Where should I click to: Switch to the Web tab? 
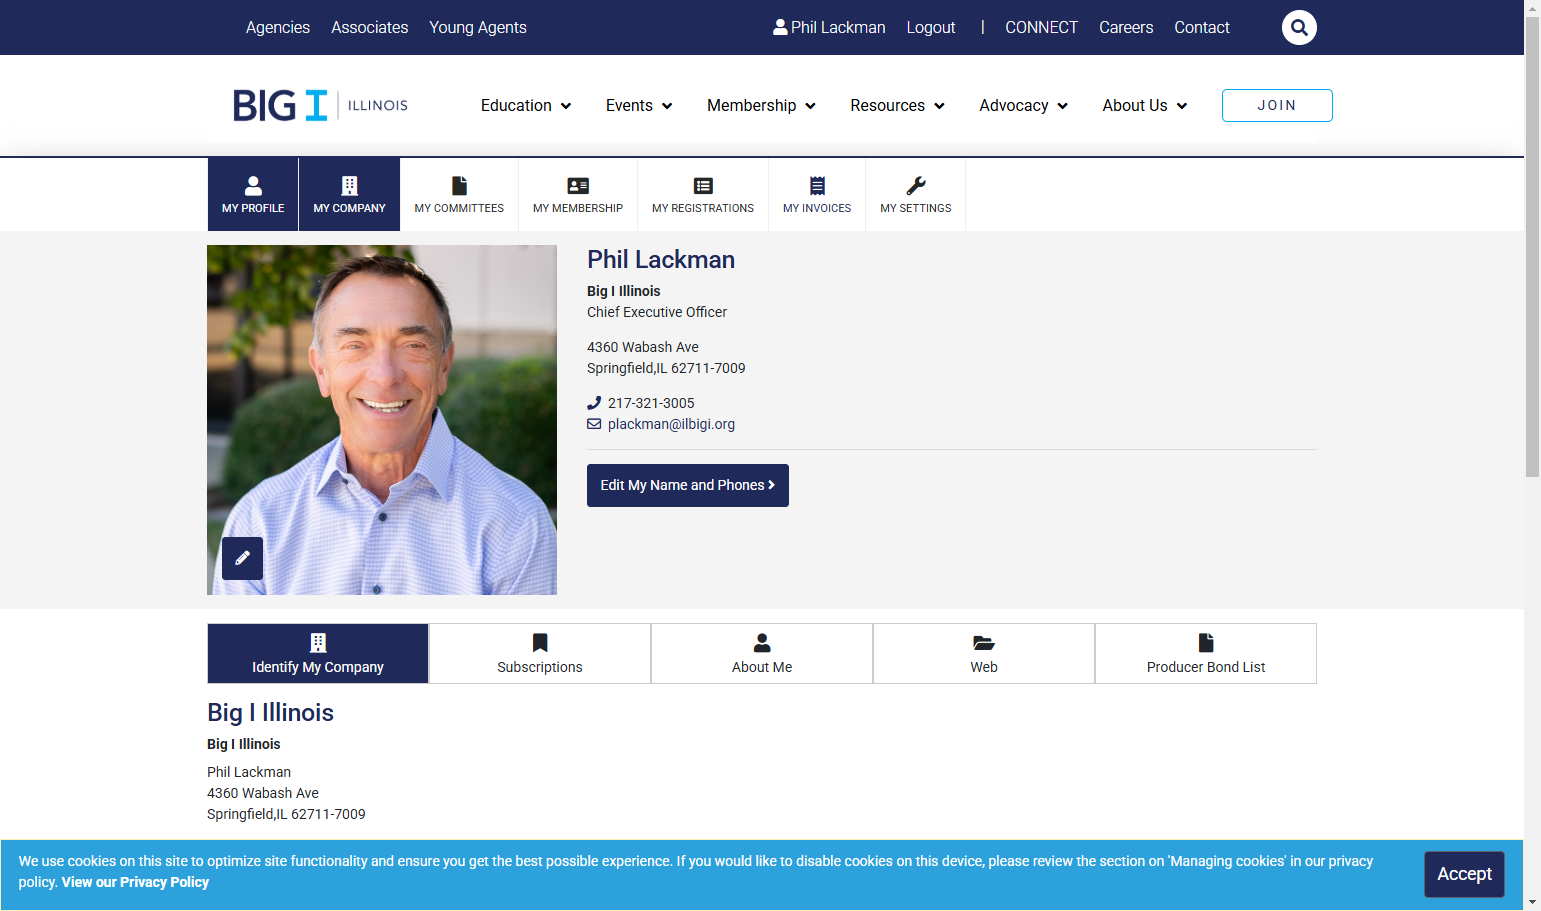(x=984, y=654)
